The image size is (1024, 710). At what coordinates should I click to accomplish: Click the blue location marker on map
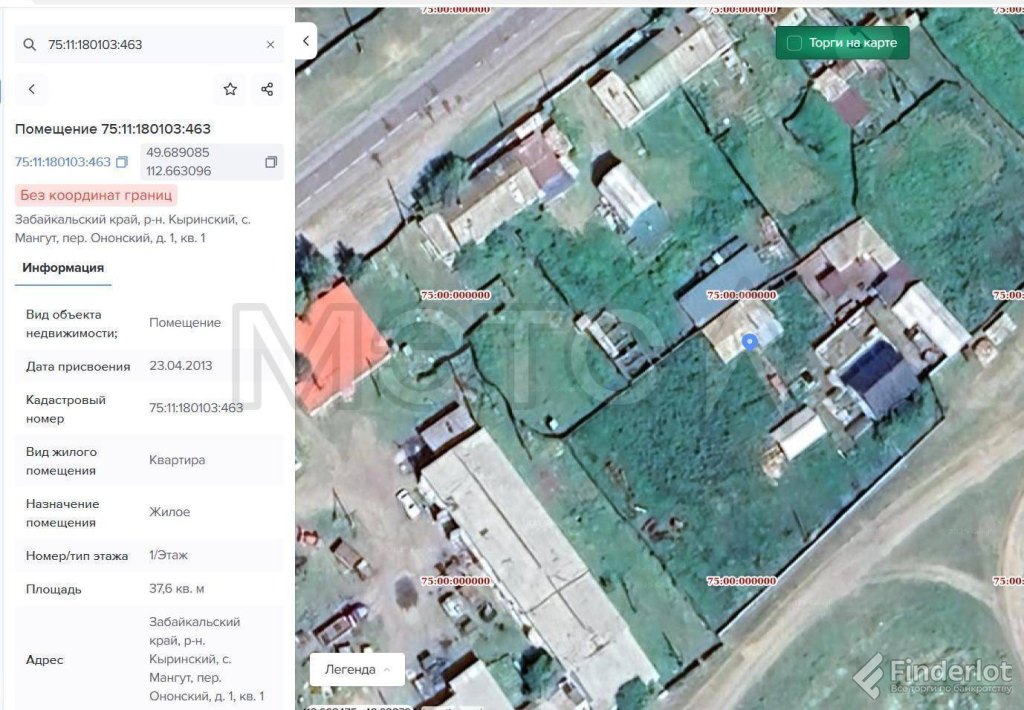750,342
